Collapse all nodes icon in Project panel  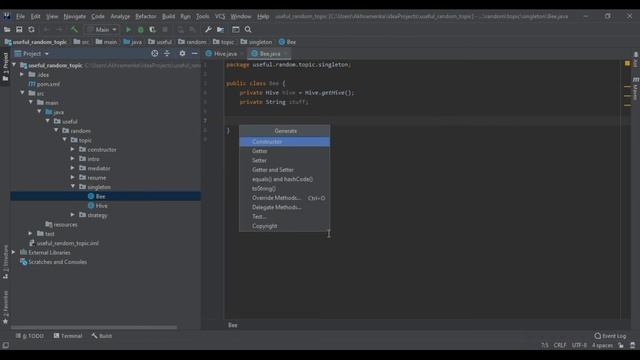(x=167, y=53)
